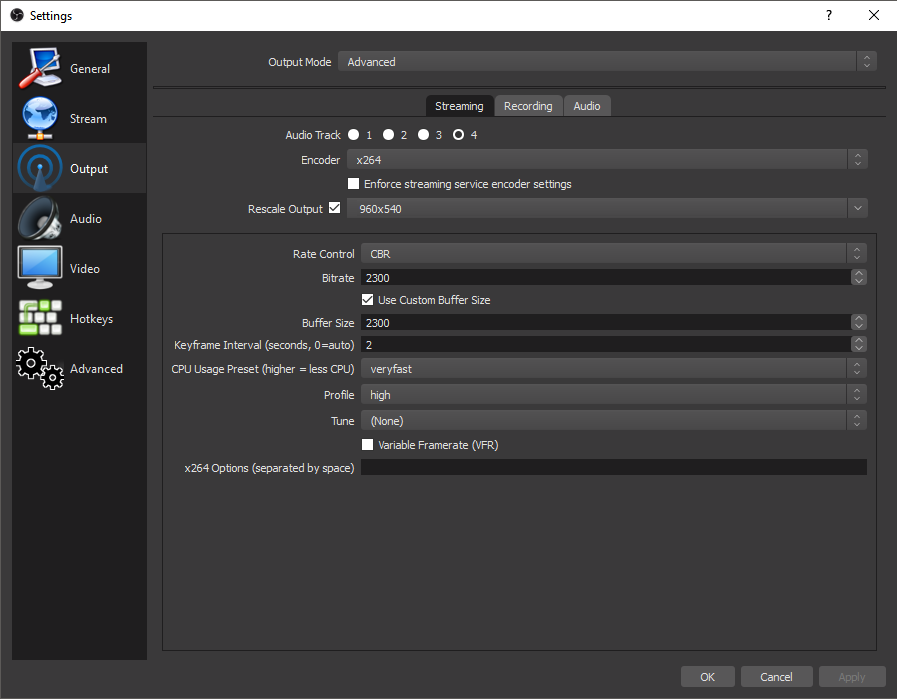This screenshot has height=699, width=897.
Task: Open the Video monitor icon
Action: click(40, 268)
